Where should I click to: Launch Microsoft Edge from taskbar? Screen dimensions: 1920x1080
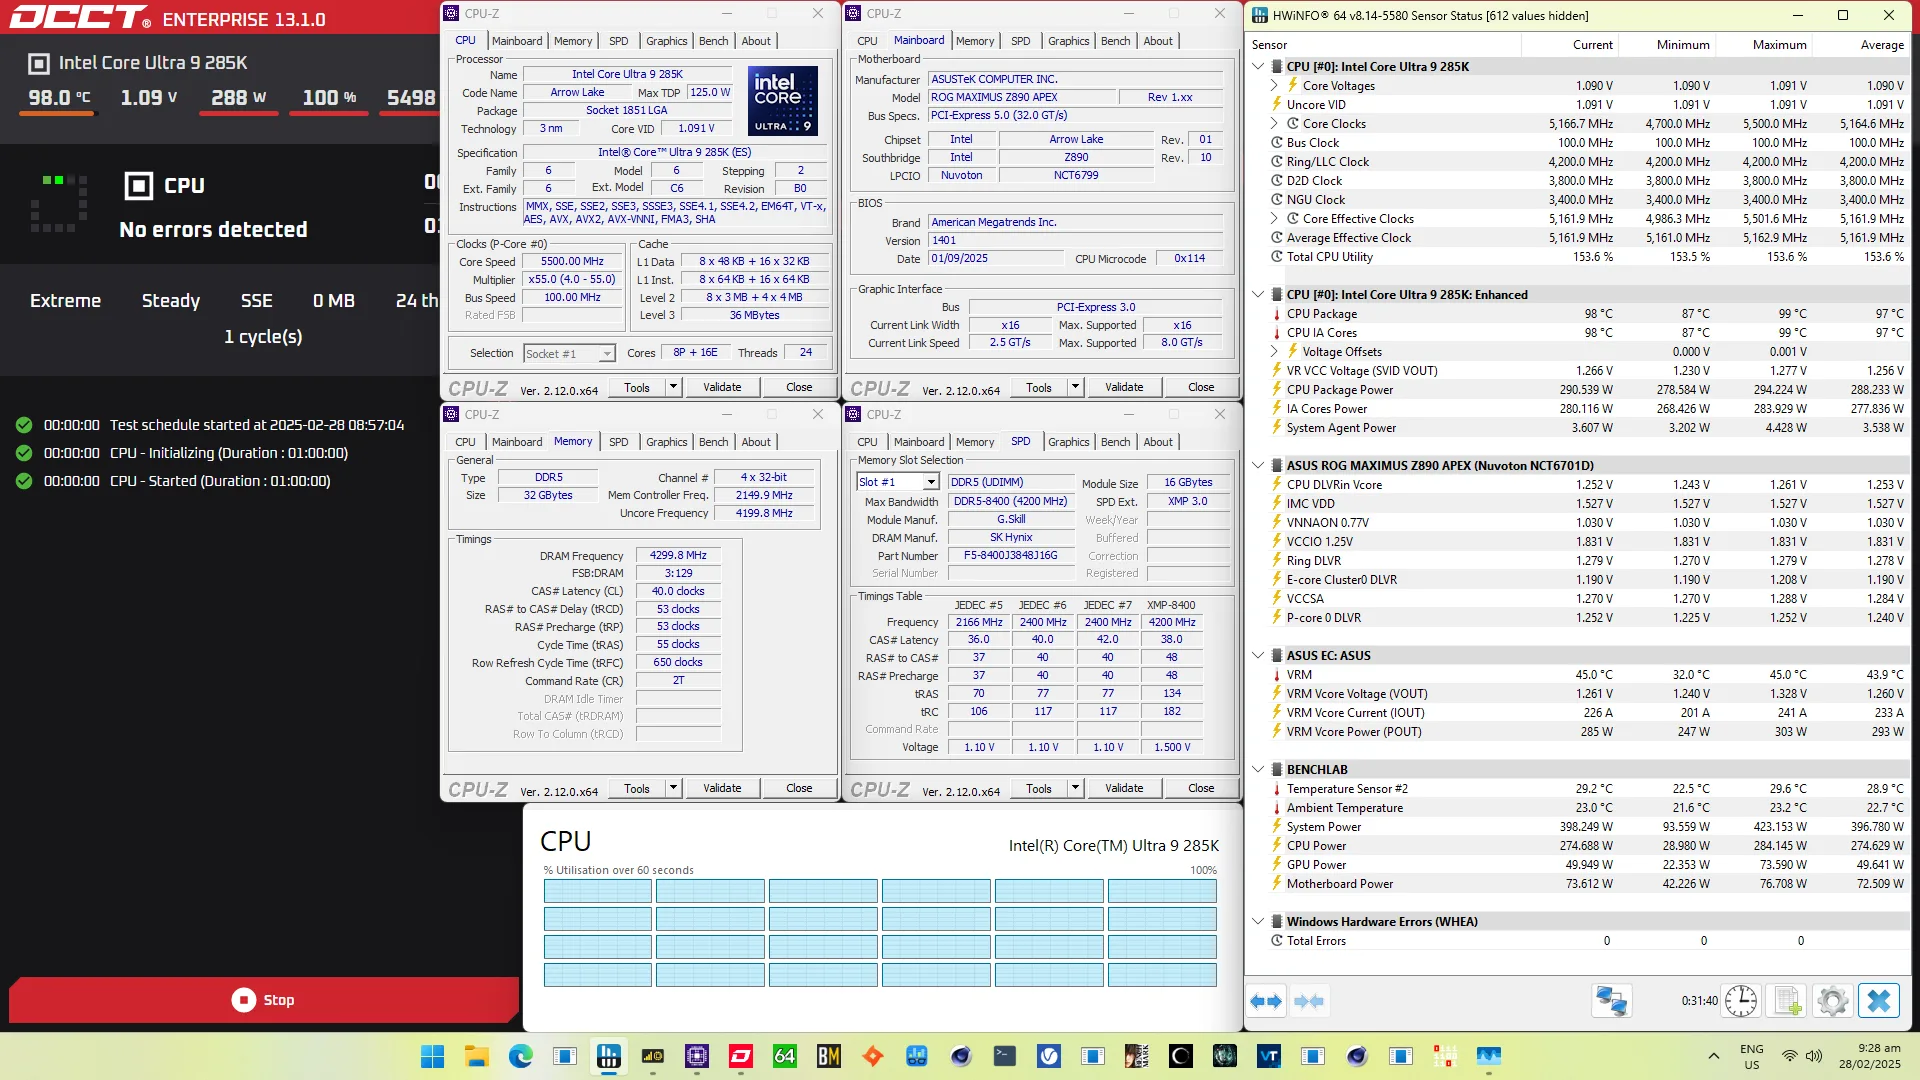(521, 1056)
